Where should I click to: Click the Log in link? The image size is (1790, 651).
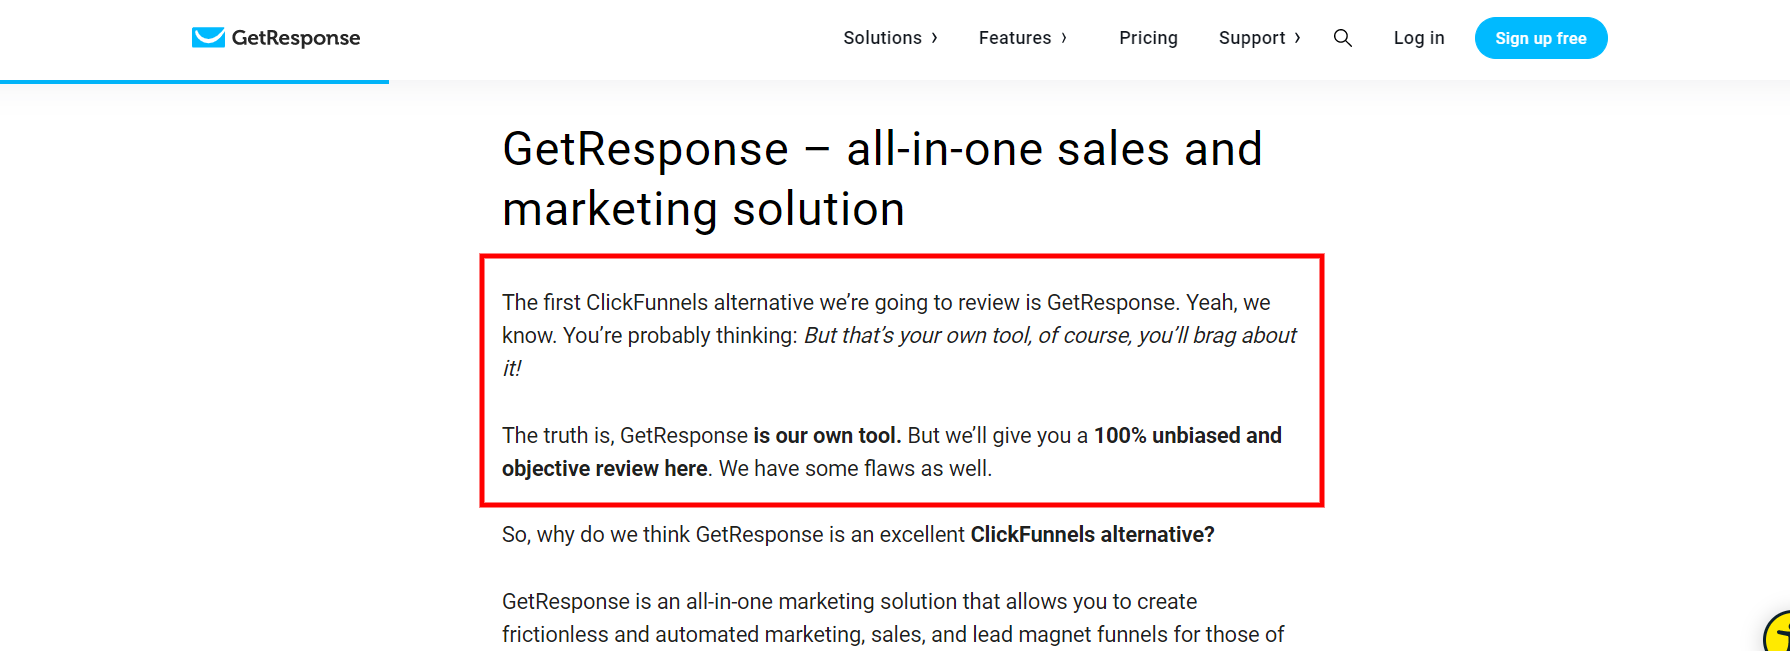1419,38
